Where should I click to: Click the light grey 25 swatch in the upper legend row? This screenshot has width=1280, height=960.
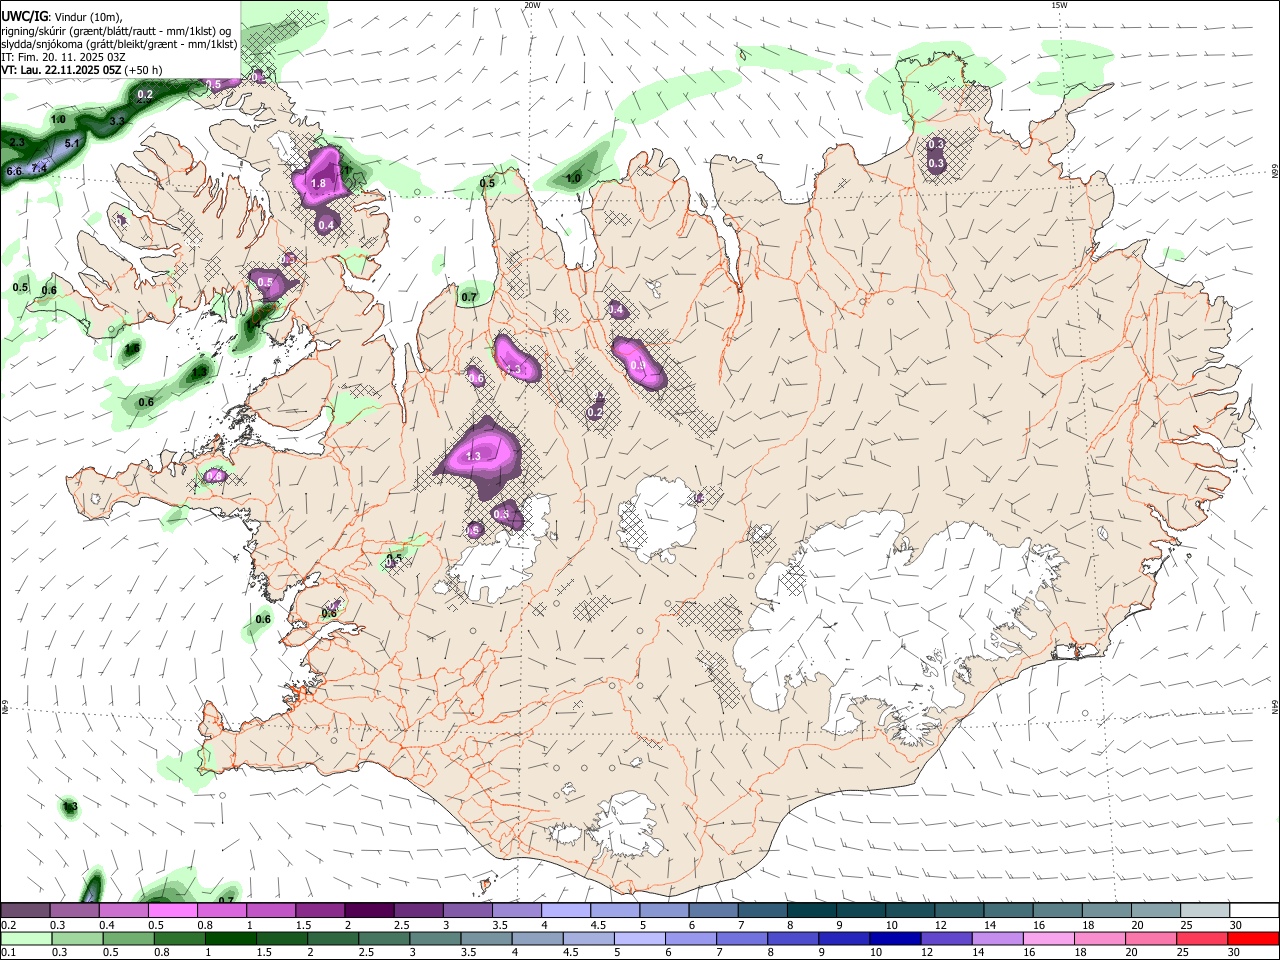[1205, 910]
